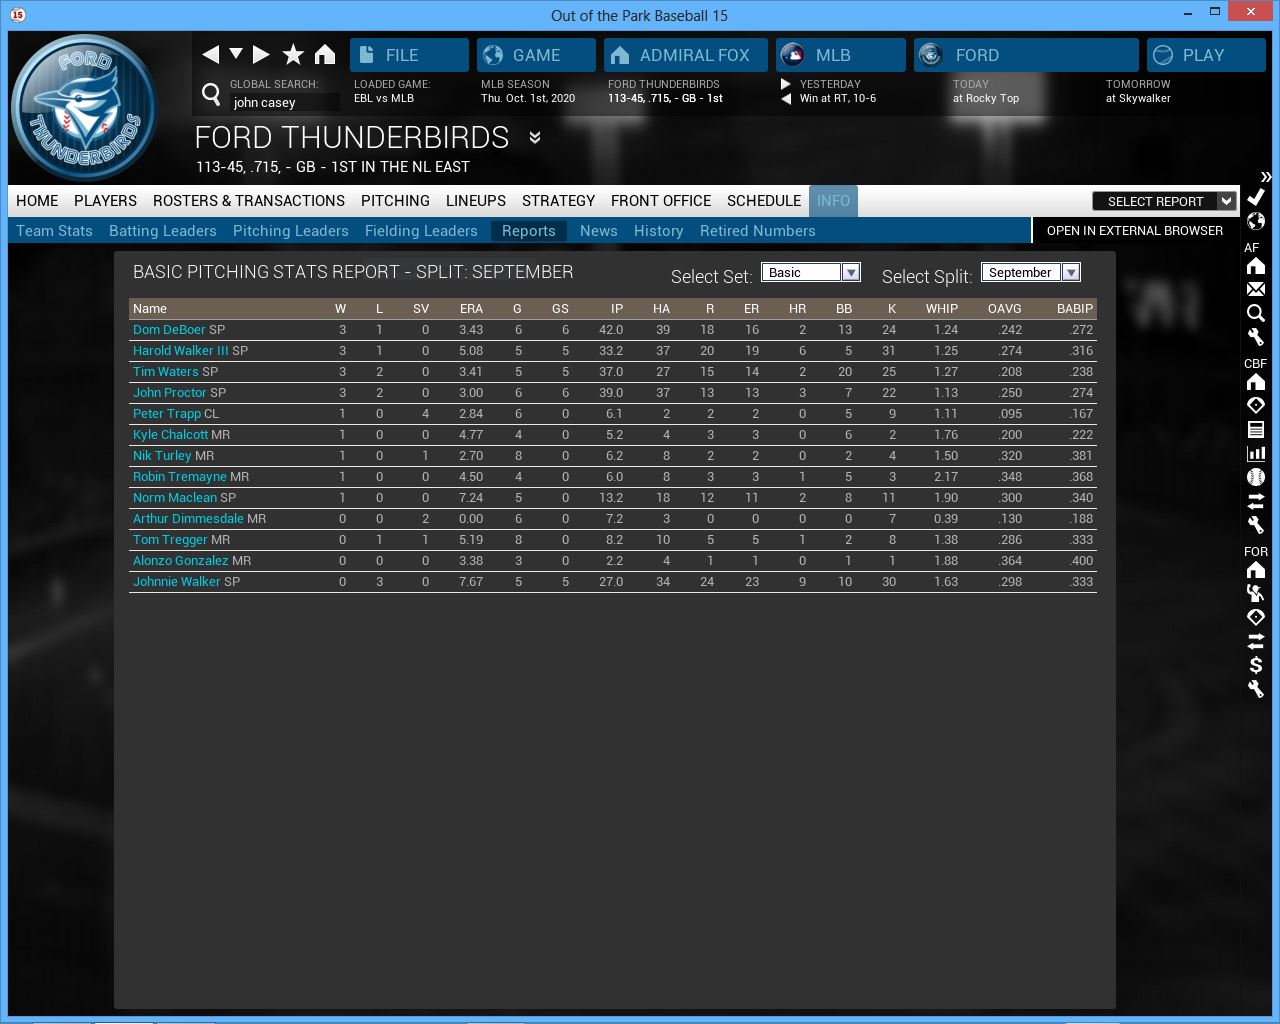Open the Select Split dropdown
Screen dimensions: 1280x1024
pyautogui.click(x=1071, y=273)
